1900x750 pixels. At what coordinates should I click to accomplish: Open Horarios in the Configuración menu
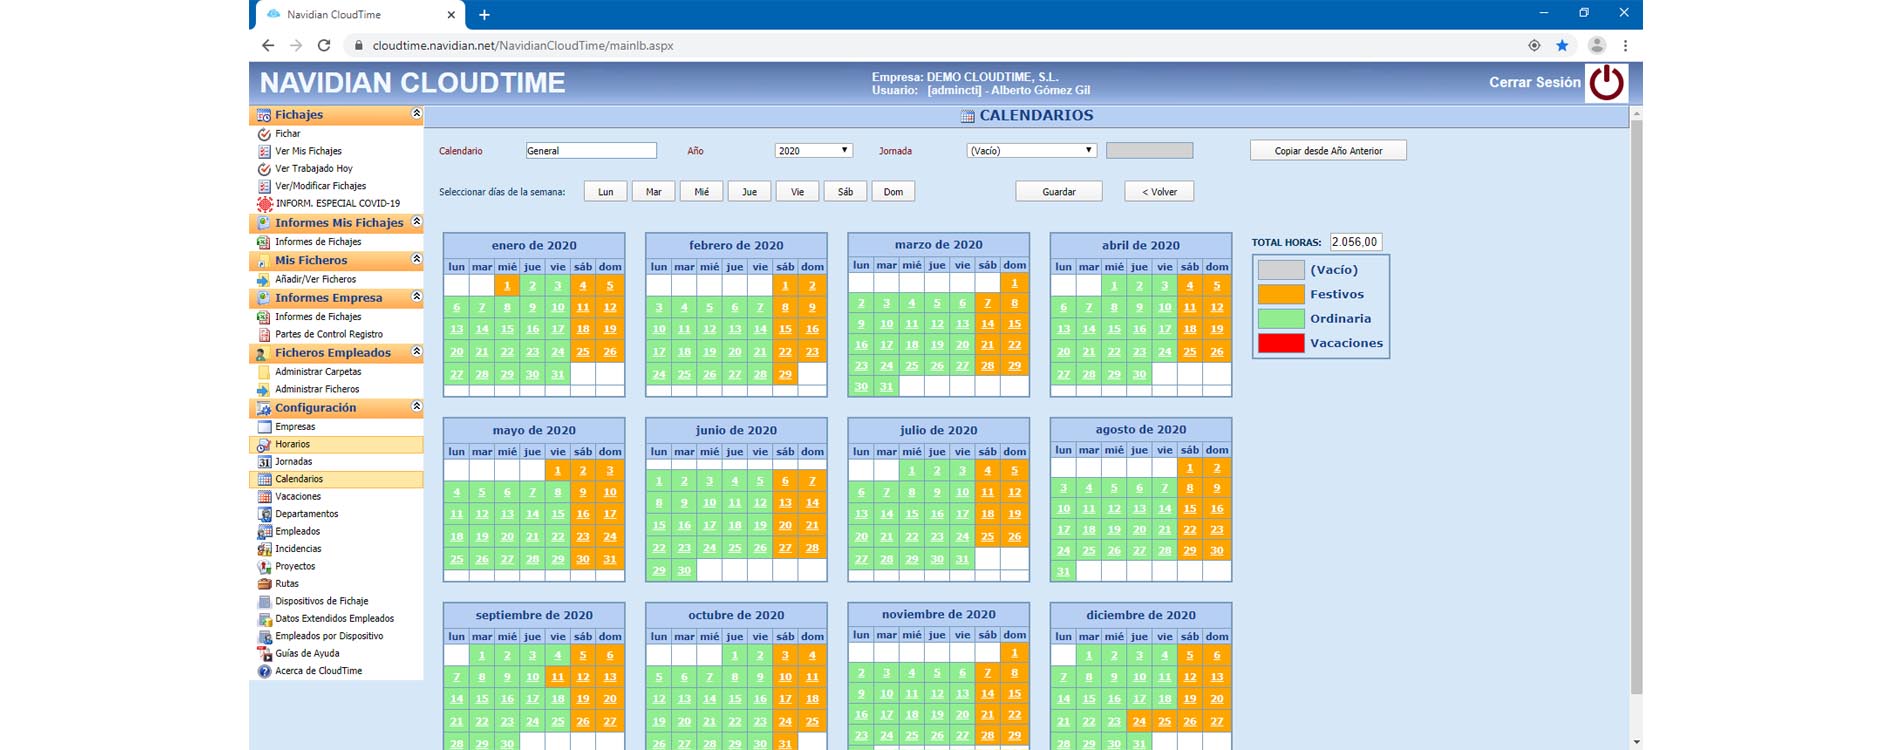293,444
